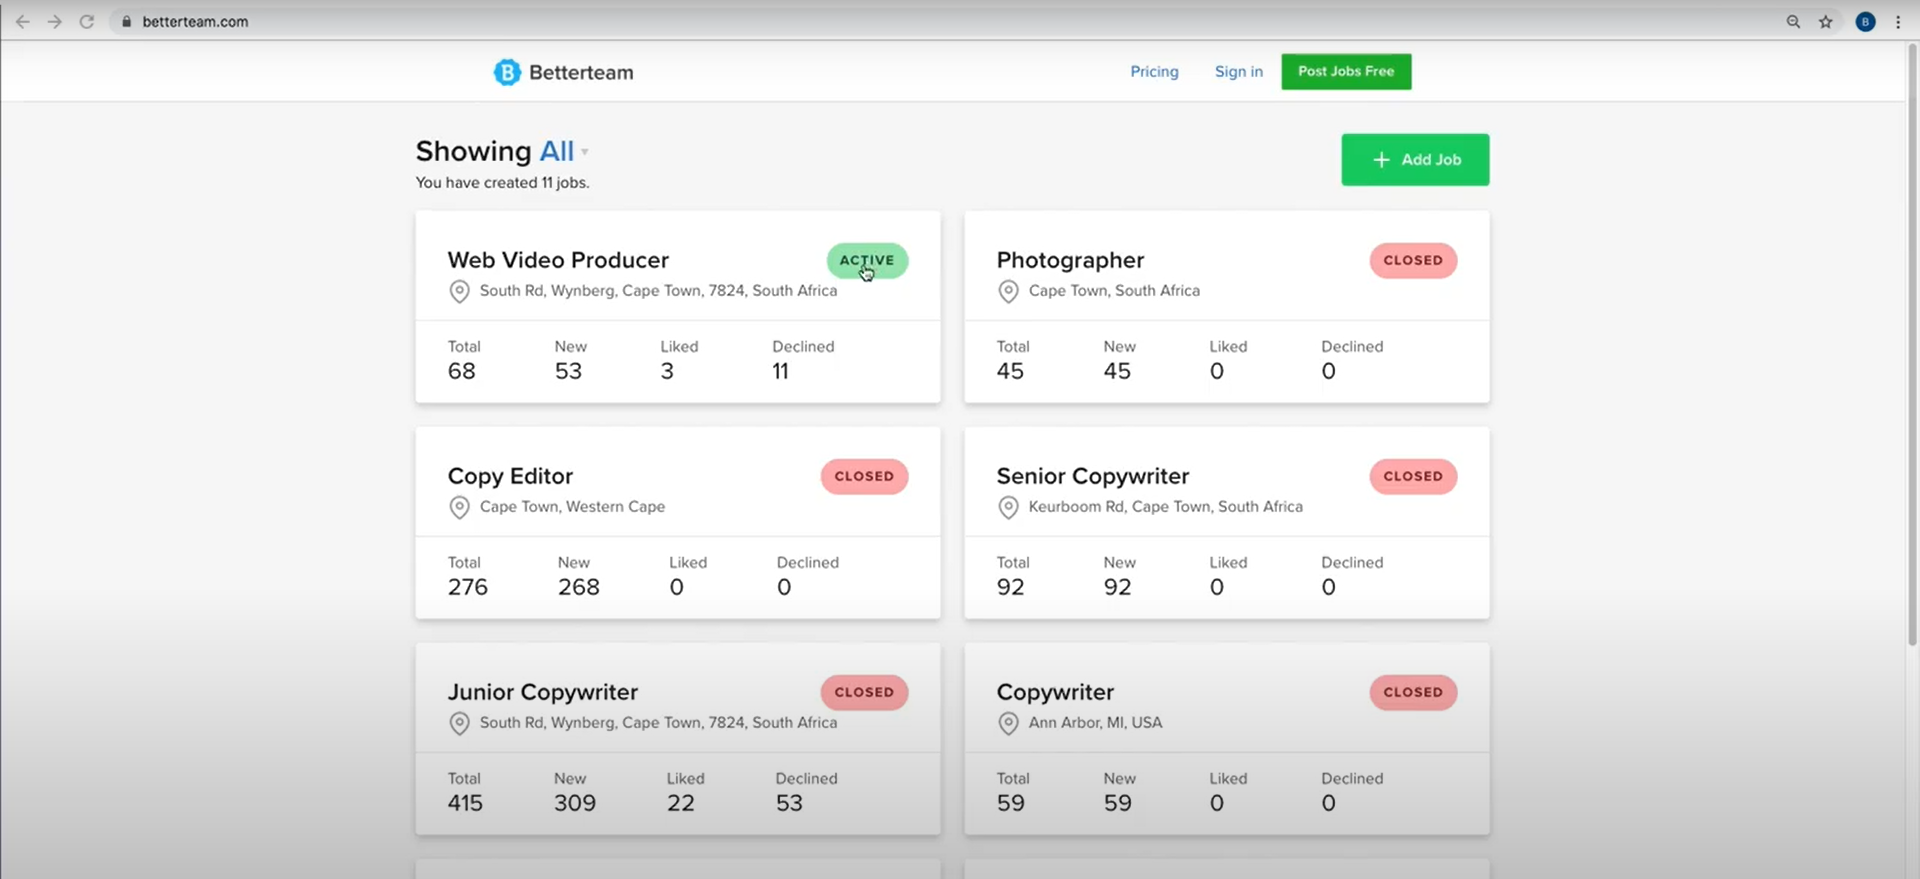Open the Pricing page

pyautogui.click(x=1154, y=72)
